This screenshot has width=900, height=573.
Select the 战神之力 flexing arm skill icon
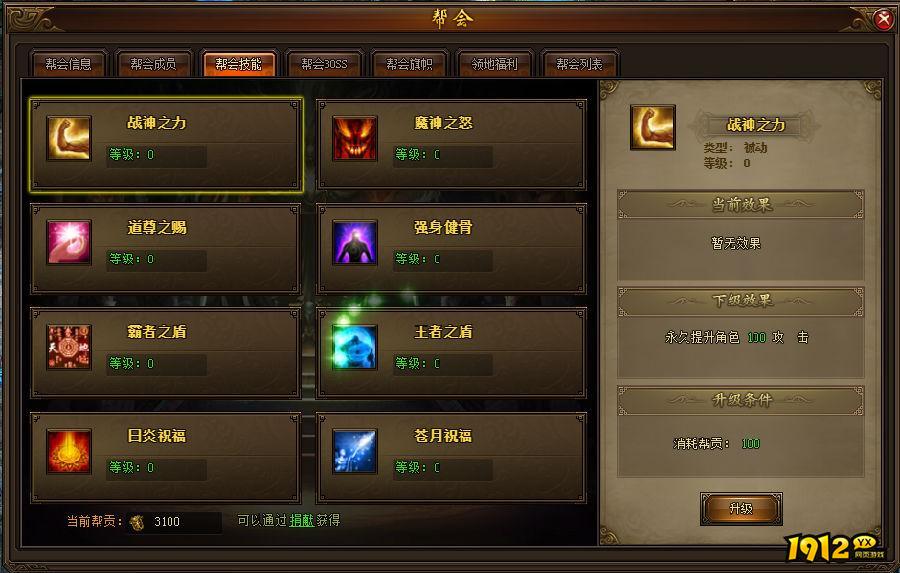(x=69, y=138)
